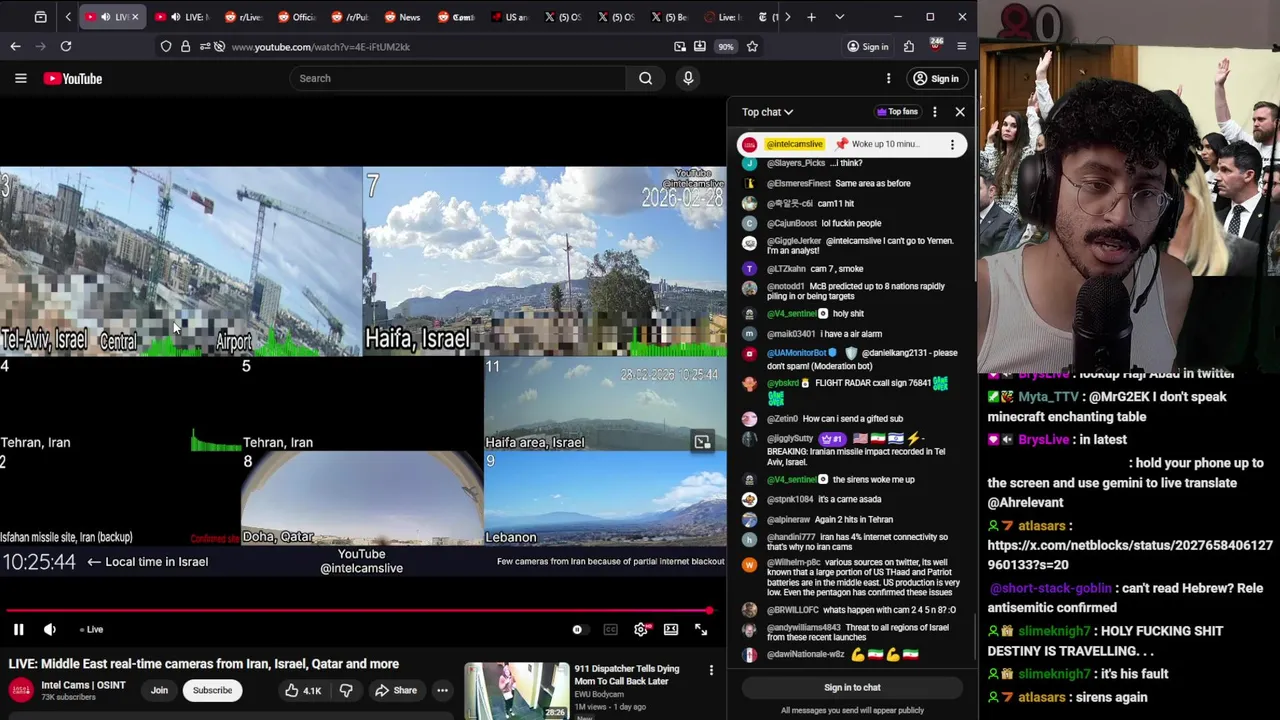This screenshot has width=1280, height=720.
Task: Switch to the Offici... Reddit tab
Action: tap(297, 17)
